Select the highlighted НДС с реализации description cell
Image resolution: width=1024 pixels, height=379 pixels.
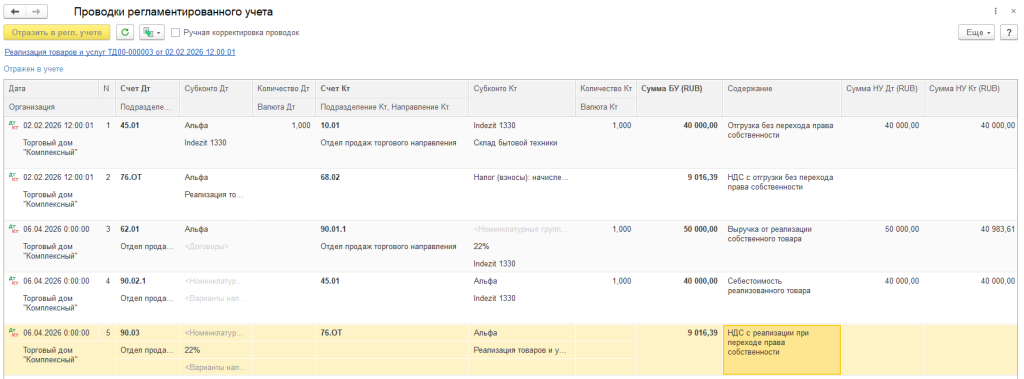(782, 350)
